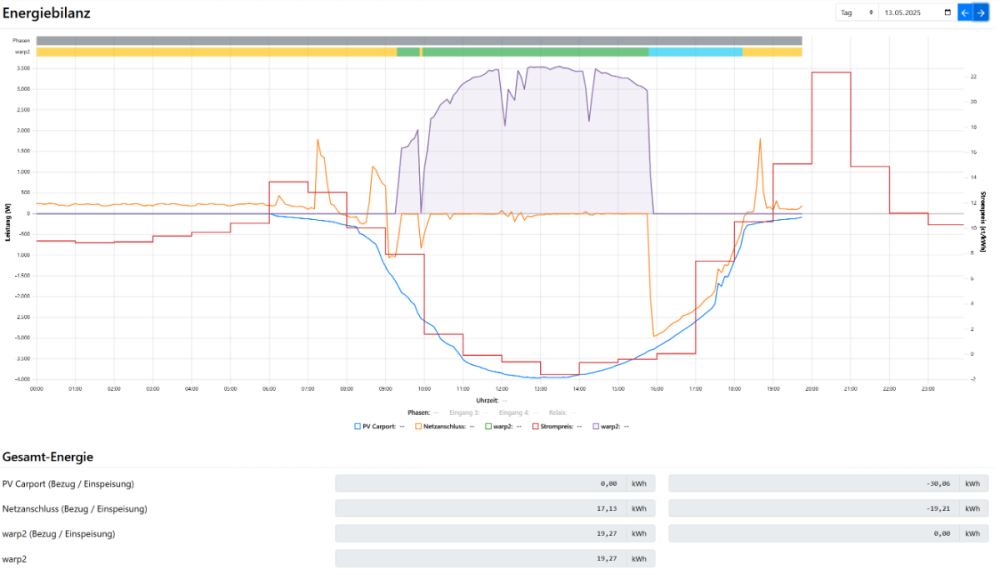Click the date field showing 13.05.2025
The height and width of the screenshot is (575, 1000).
click(908, 12)
